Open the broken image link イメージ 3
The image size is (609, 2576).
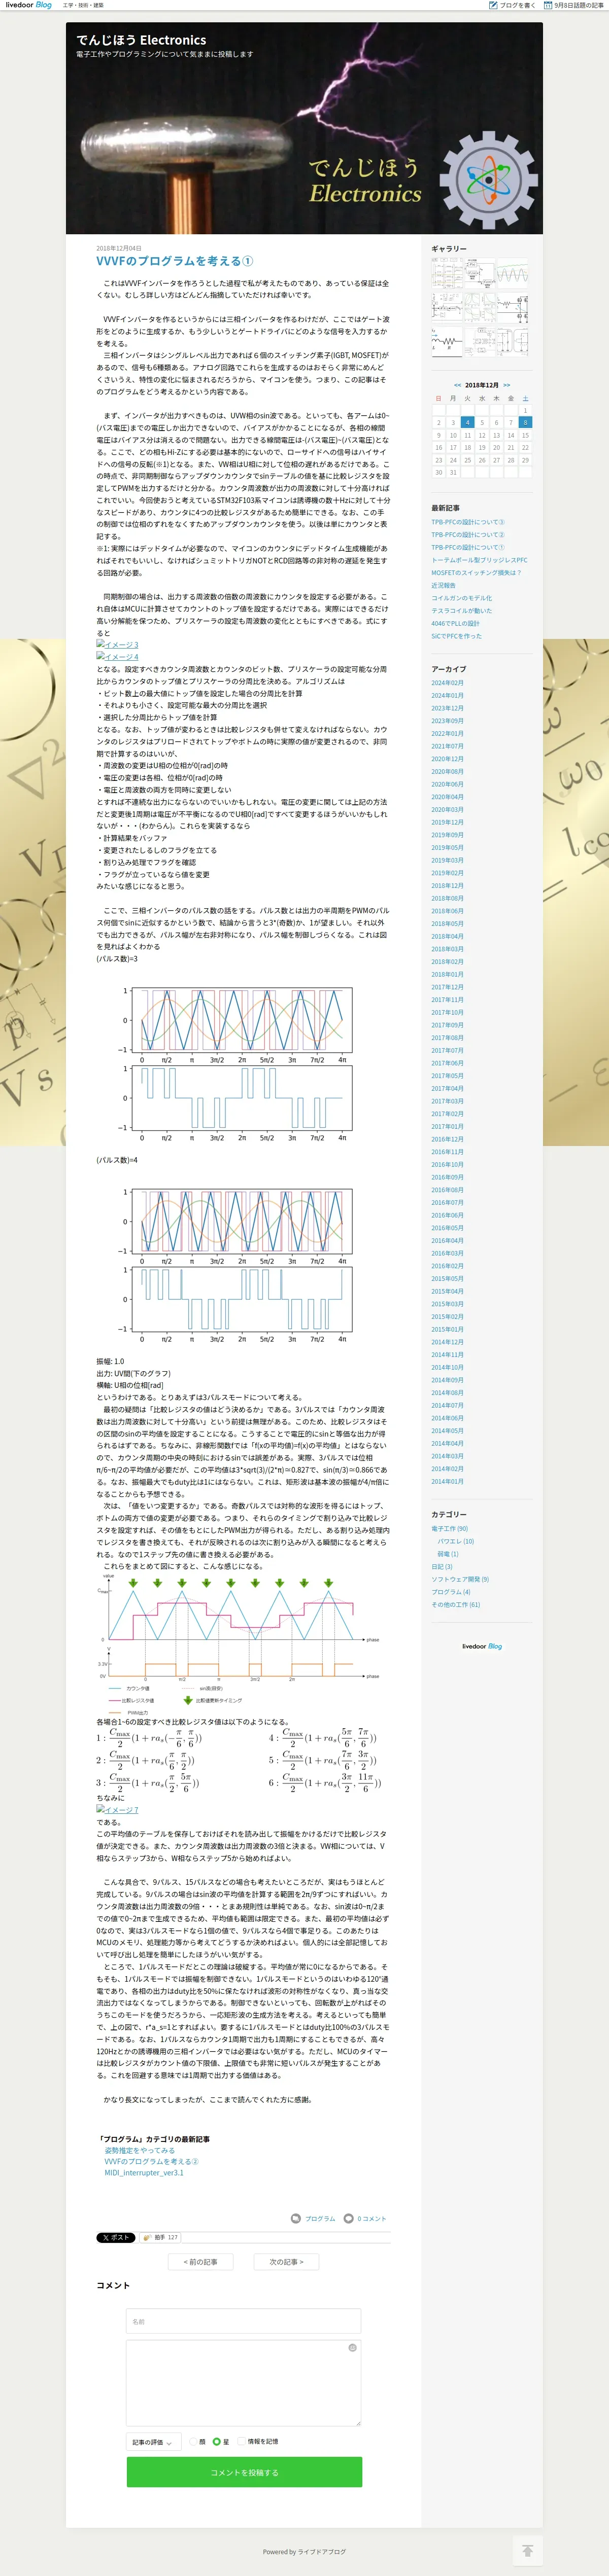[117, 645]
